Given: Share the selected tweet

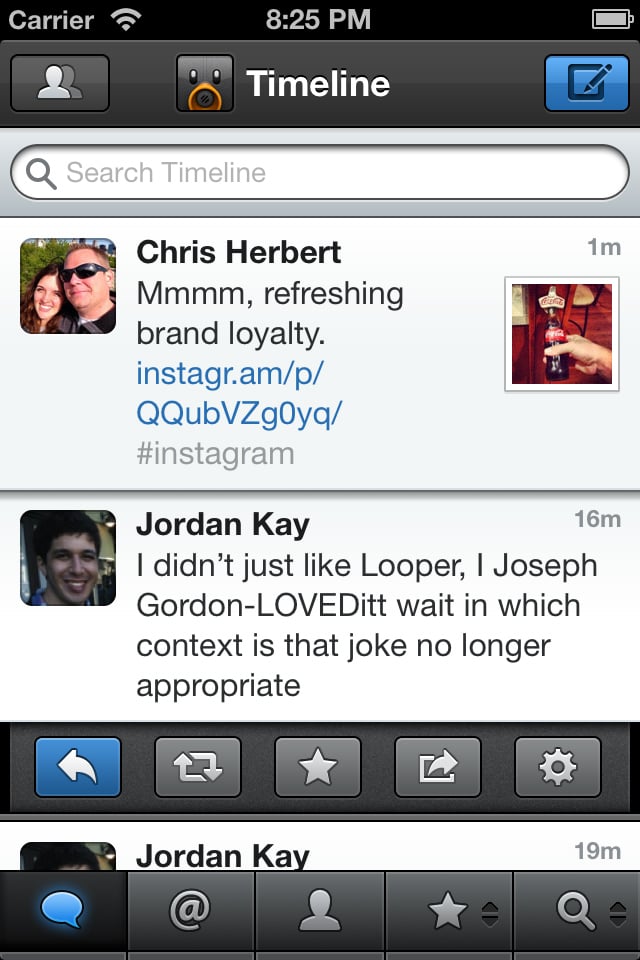Looking at the screenshot, I should [438, 767].
